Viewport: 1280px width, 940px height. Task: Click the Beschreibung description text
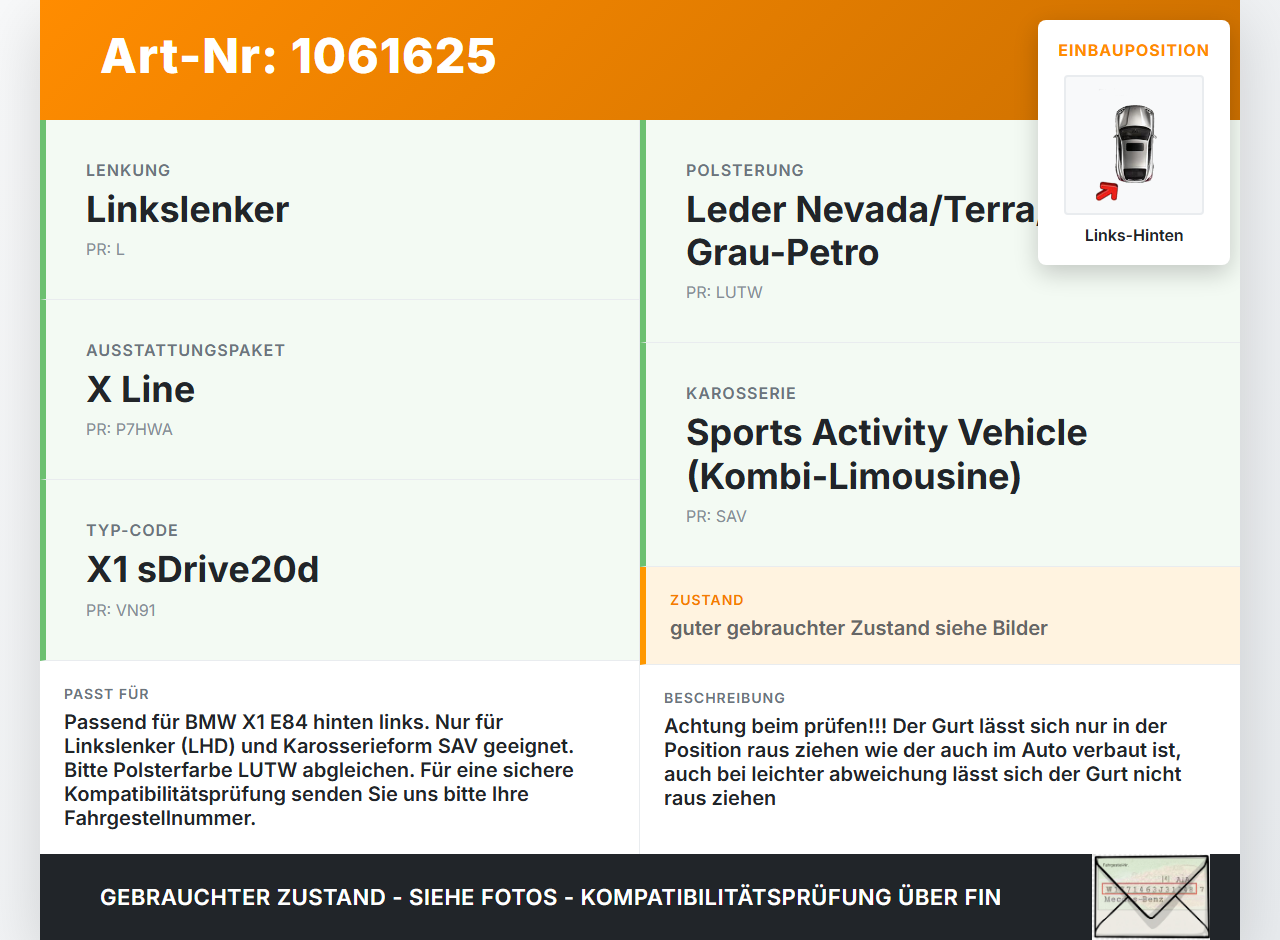(923, 762)
